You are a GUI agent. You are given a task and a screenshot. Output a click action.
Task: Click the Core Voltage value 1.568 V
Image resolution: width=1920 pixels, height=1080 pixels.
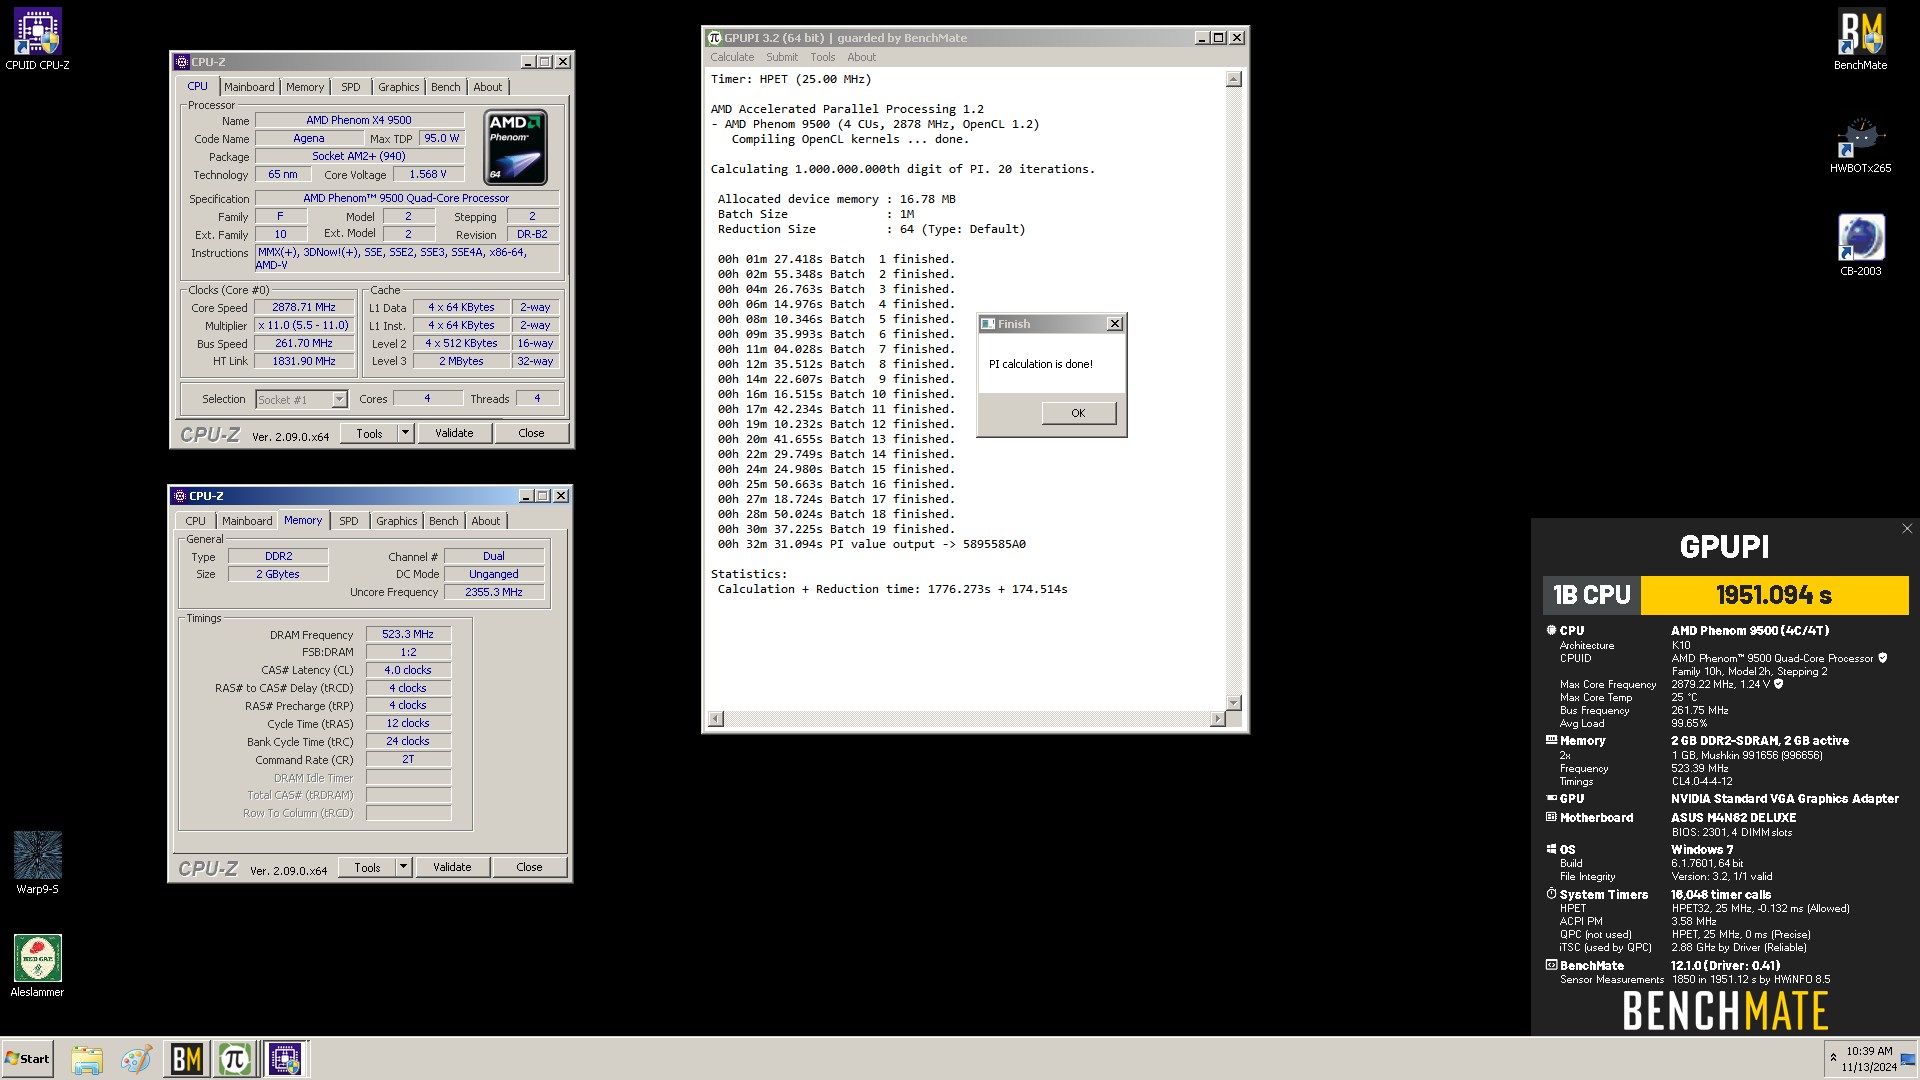pyautogui.click(x=428, y=174)
